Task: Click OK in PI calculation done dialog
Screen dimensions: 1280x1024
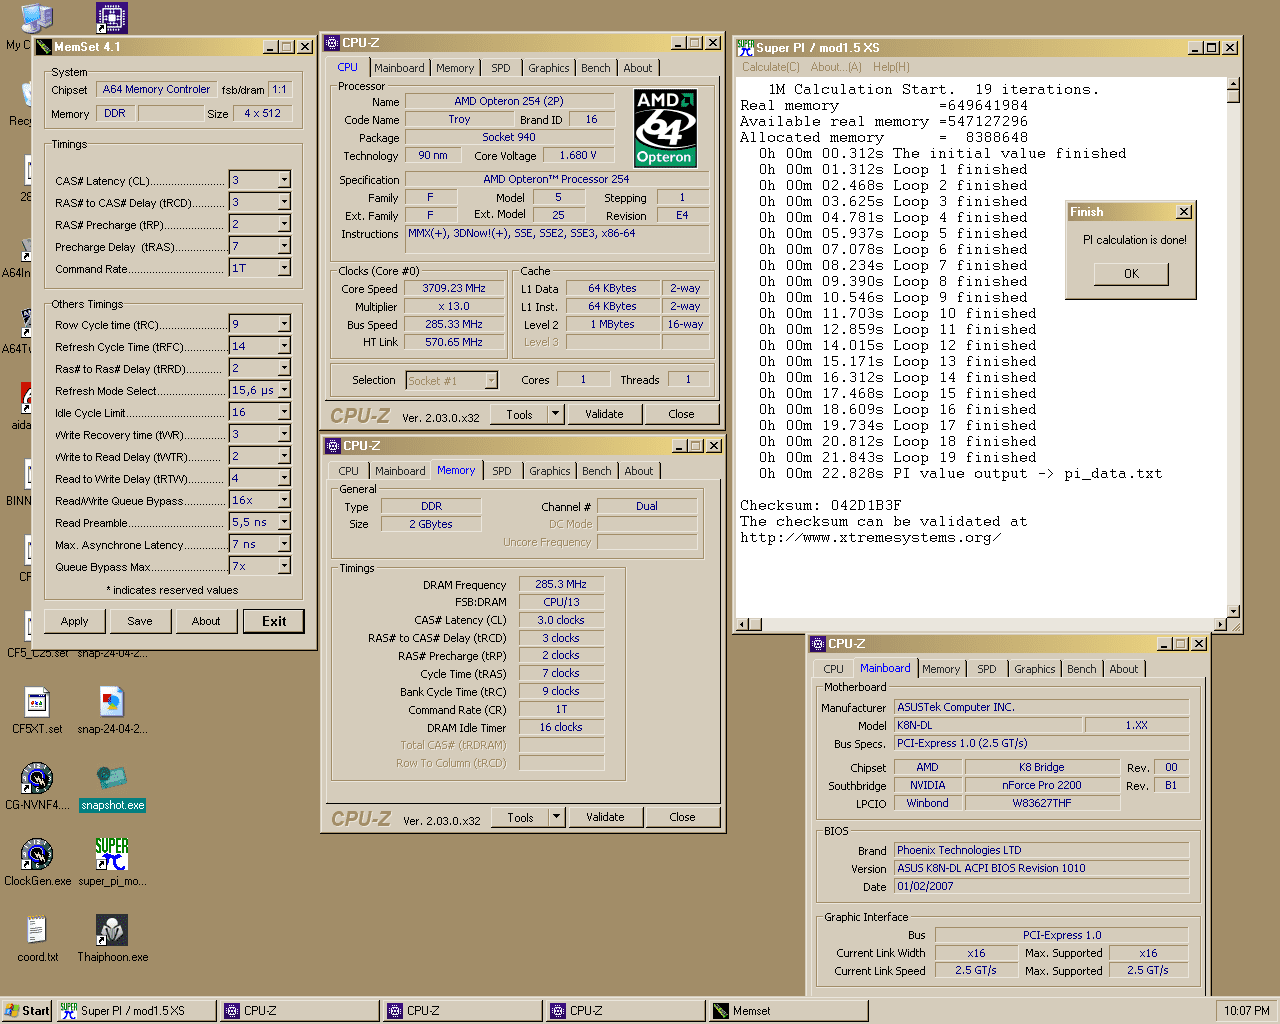Action: [1131, 274]
